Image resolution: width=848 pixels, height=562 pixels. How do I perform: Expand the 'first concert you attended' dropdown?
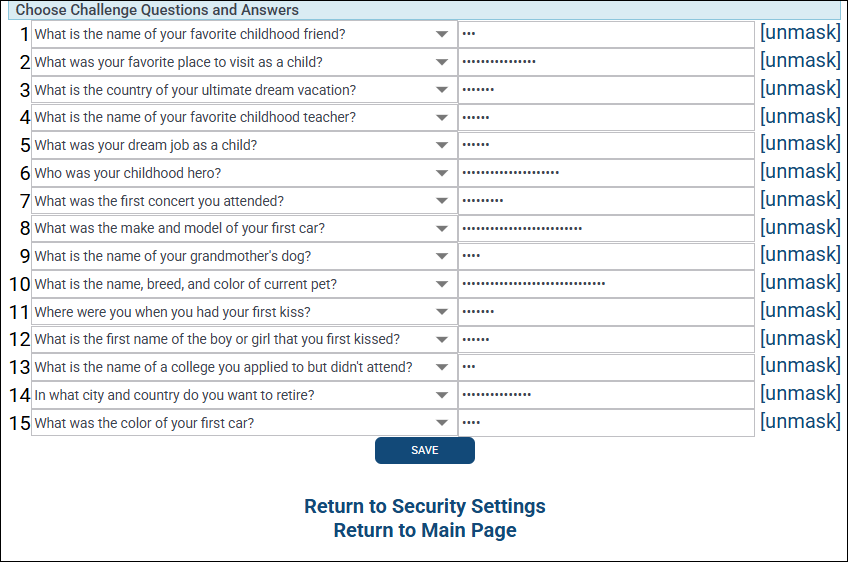tap(244, 201)
